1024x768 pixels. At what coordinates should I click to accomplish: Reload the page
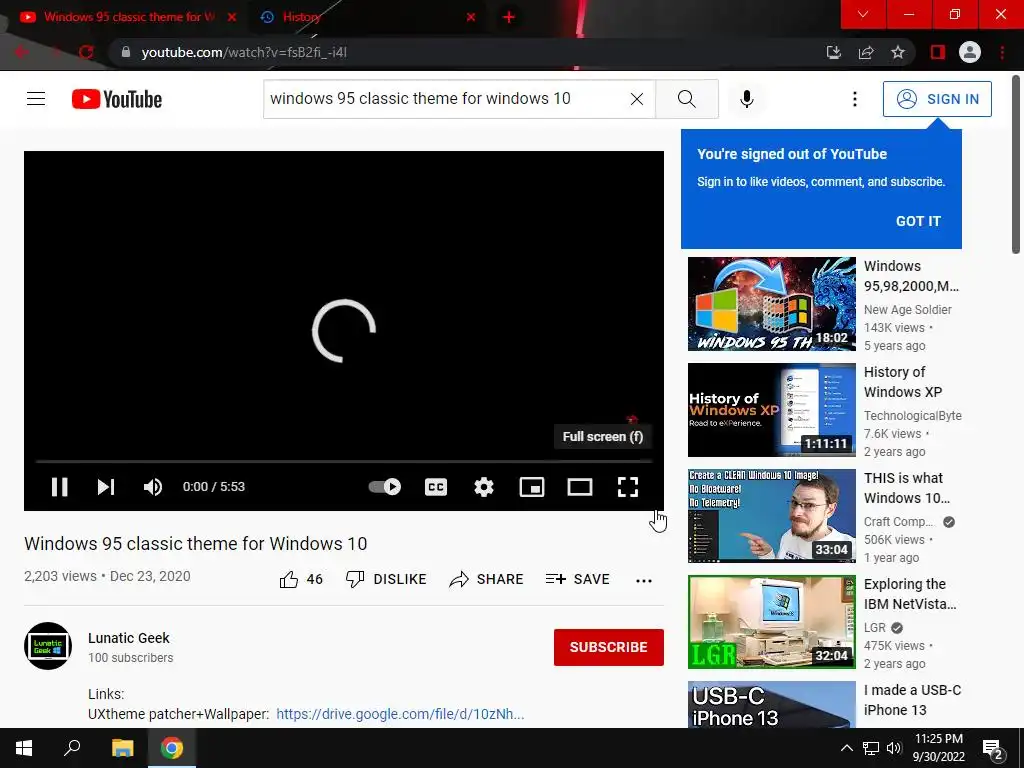pos(86,52)
